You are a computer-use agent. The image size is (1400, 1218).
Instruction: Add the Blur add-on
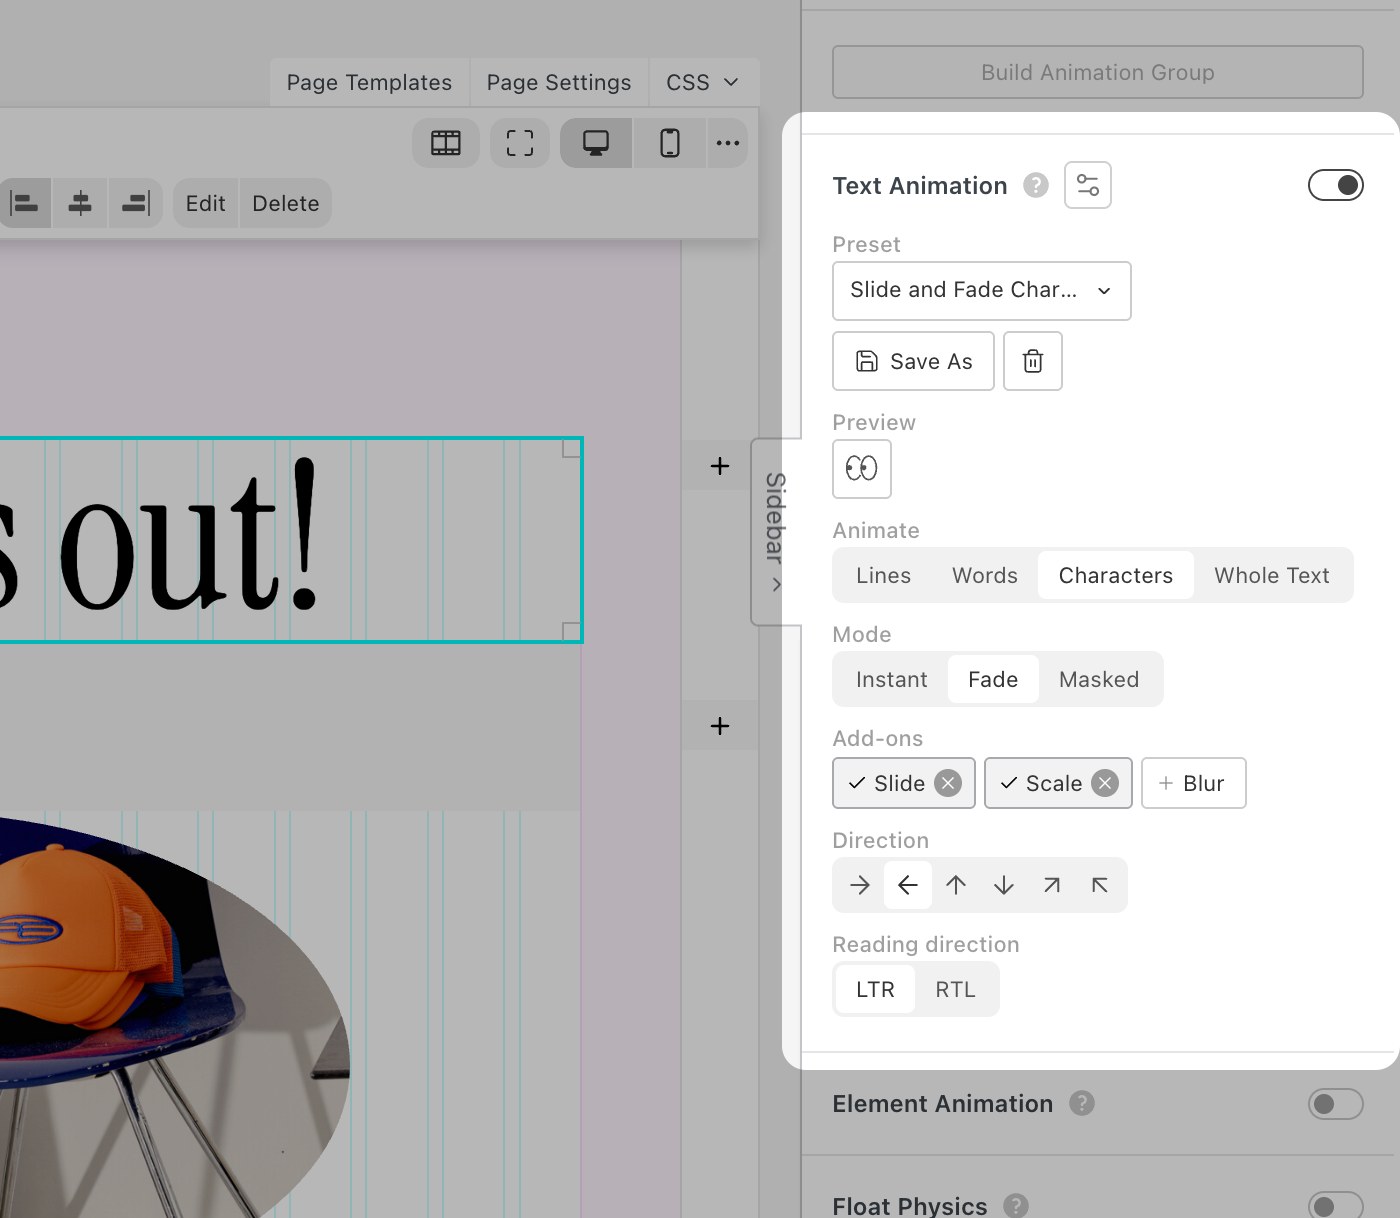[1194, 783]
